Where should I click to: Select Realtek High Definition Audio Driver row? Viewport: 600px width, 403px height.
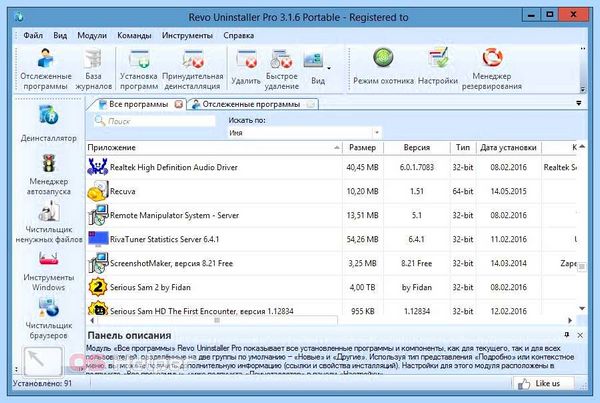[x=331, y=167]
